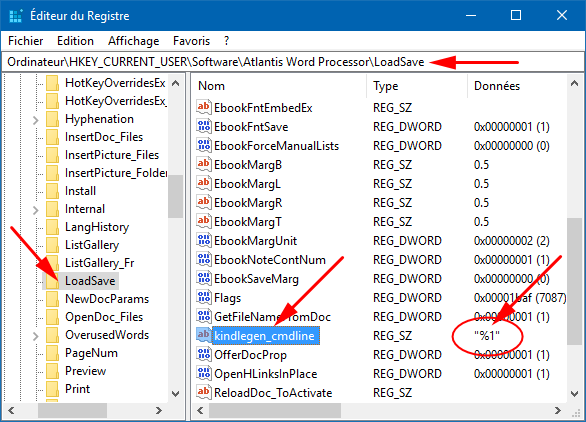Screen dimensions: 586x422
Task: Click tree pane horizontal scroll right arrow
Action: 159,410
